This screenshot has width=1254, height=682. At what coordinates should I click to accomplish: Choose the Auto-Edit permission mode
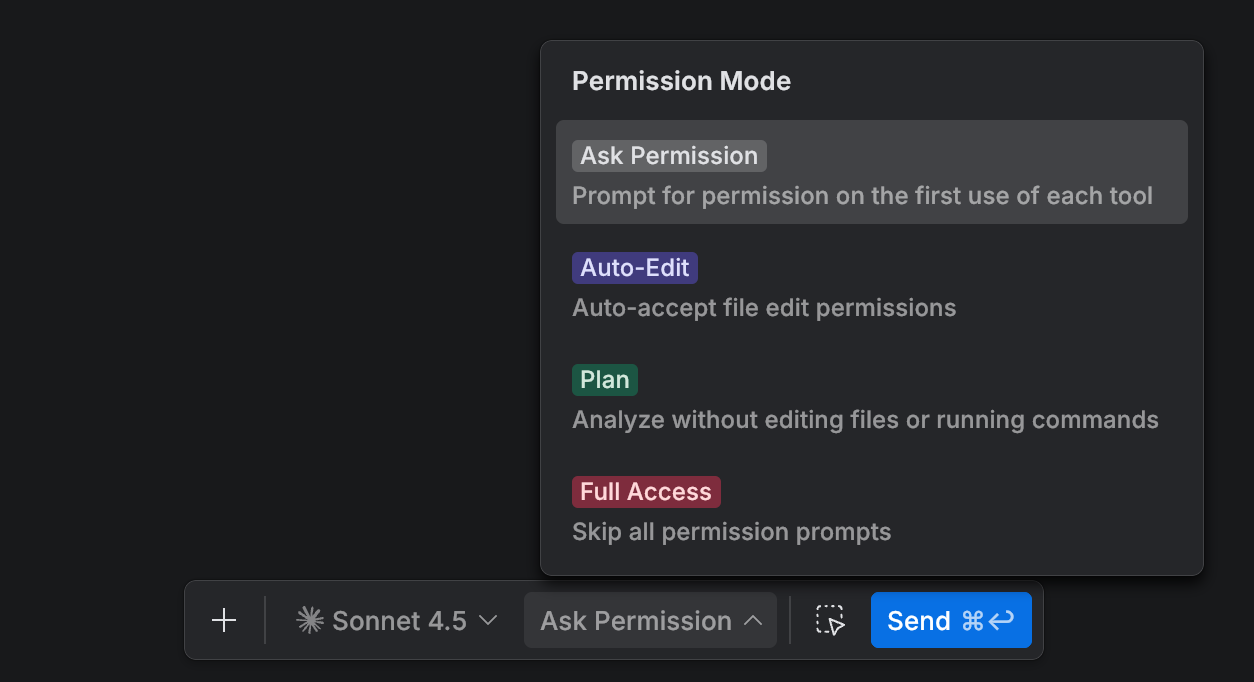871,287
